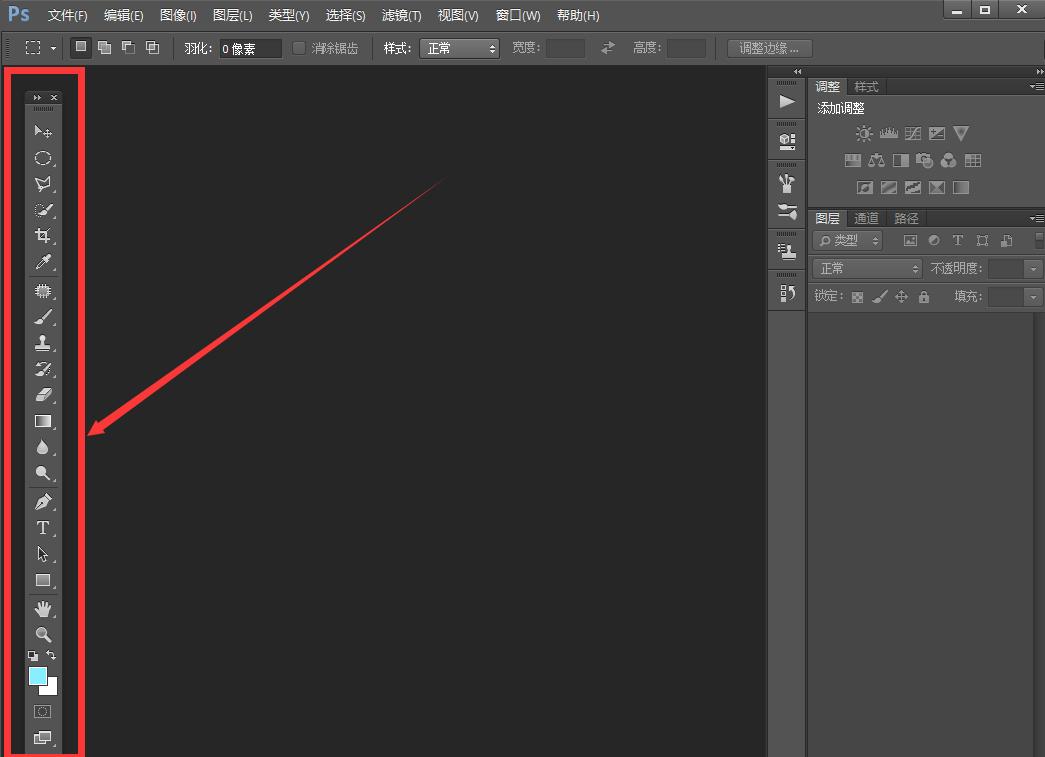Open the layer blend mode dropdown 正常
The height and width of the screenshot is (757, 1045).
(867, 268)
